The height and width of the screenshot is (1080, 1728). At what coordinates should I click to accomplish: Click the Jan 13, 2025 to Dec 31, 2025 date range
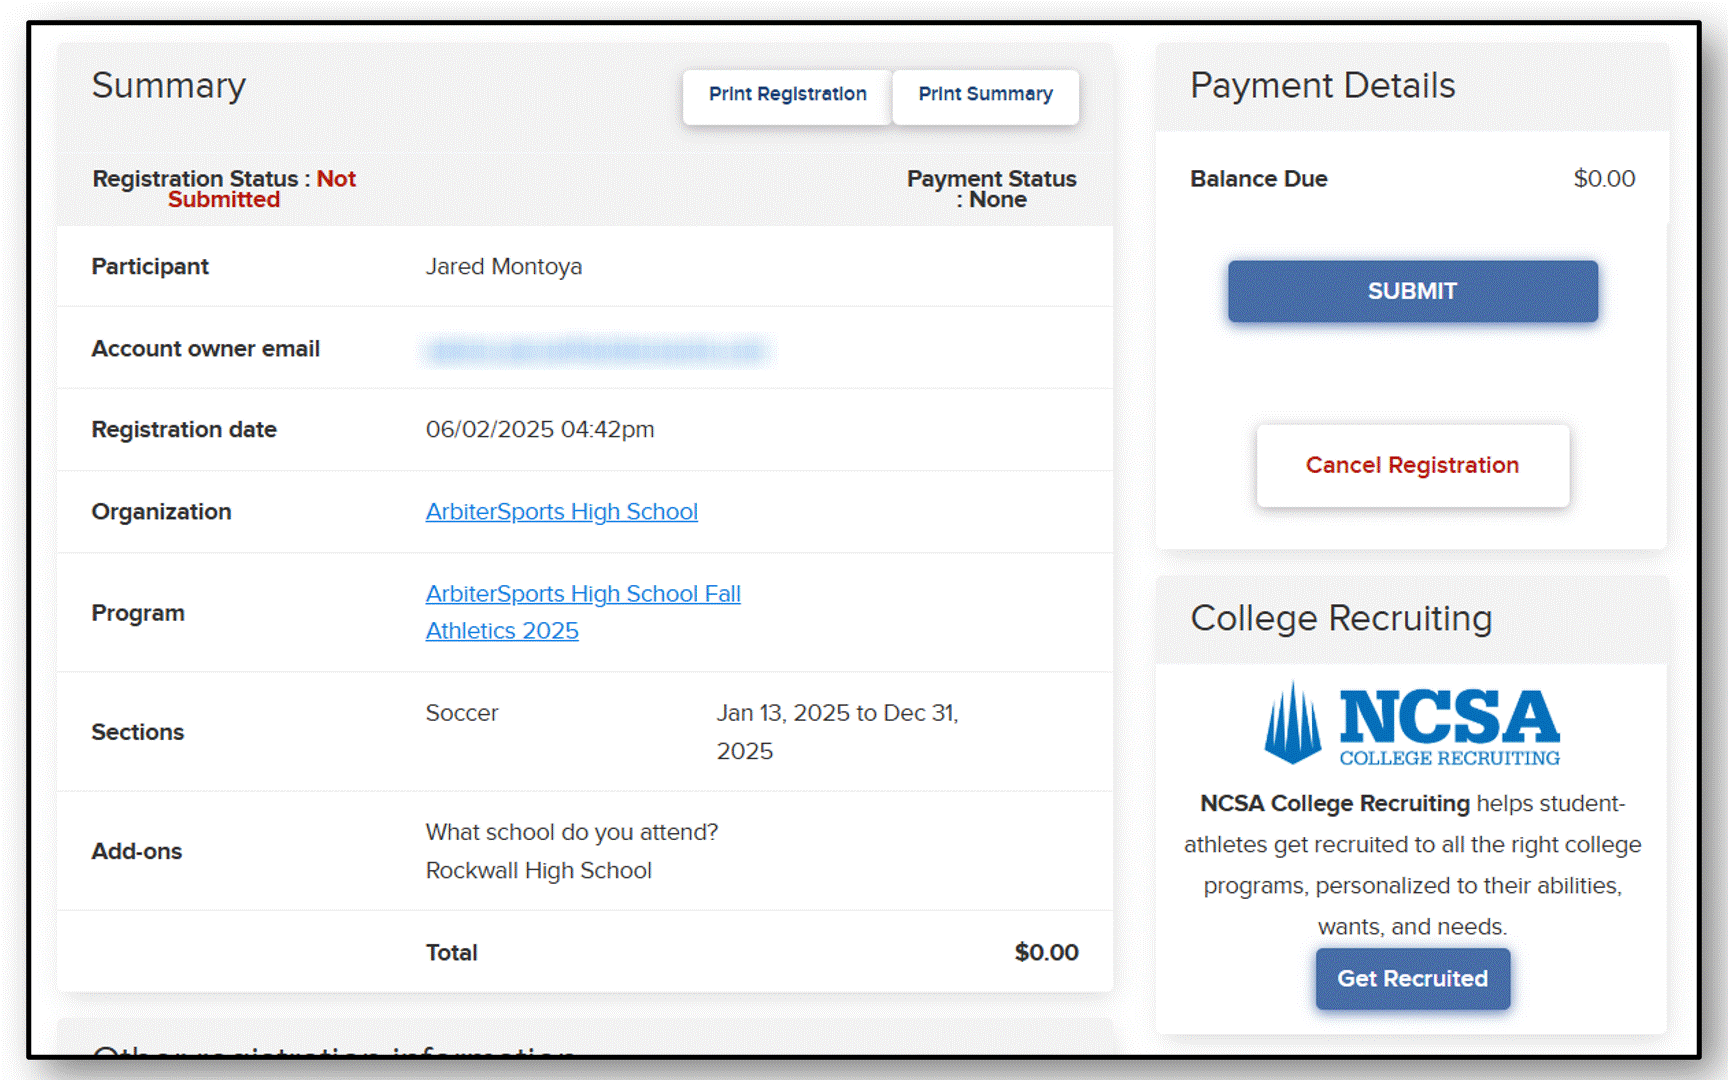837,732
